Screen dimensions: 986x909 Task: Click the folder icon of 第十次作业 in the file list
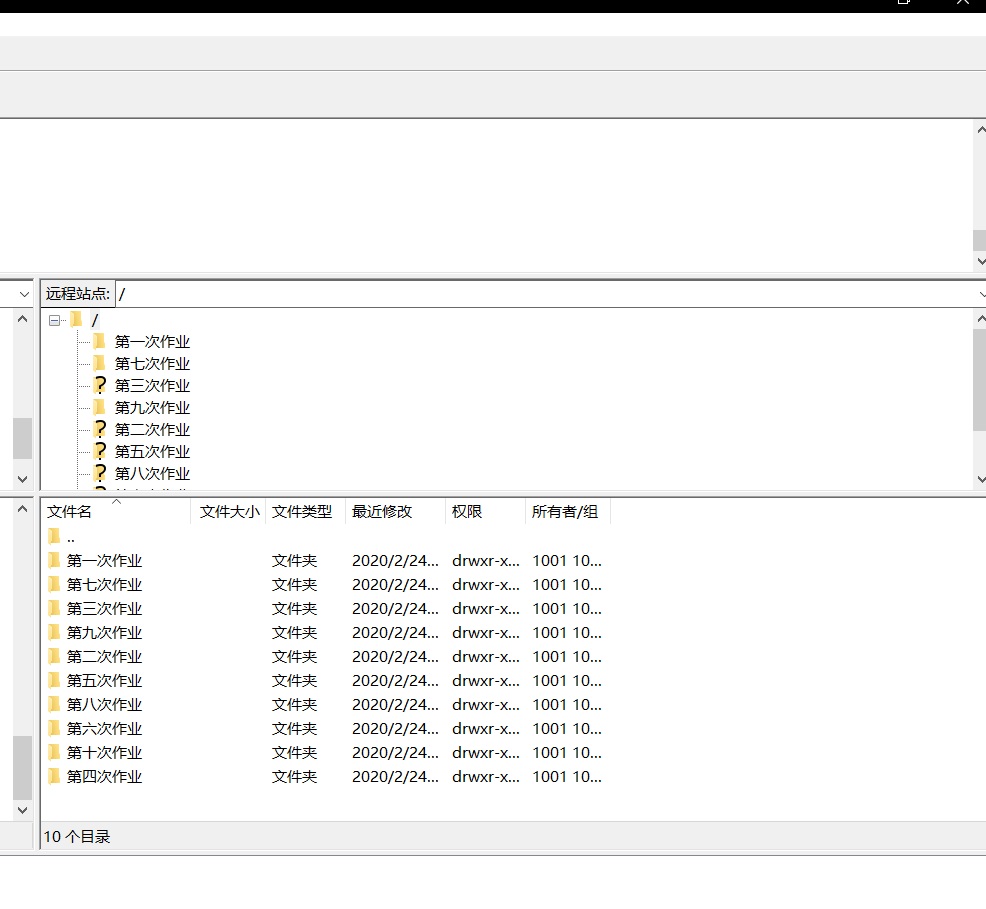coord(54,753)
